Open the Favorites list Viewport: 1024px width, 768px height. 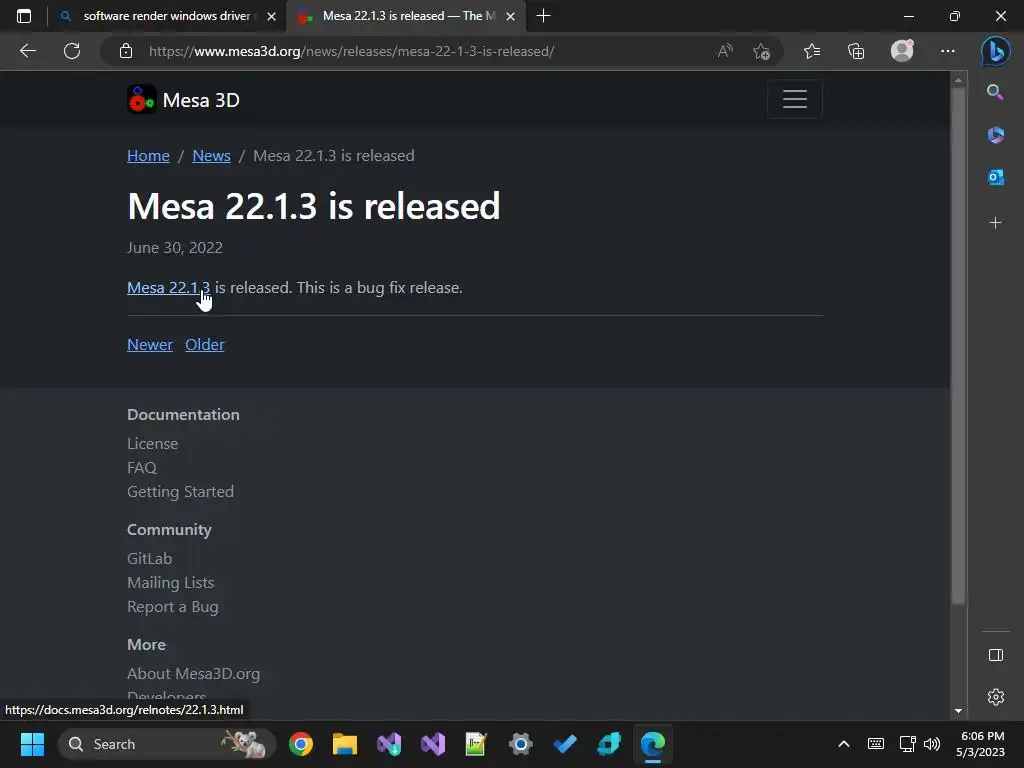point(812,51)
